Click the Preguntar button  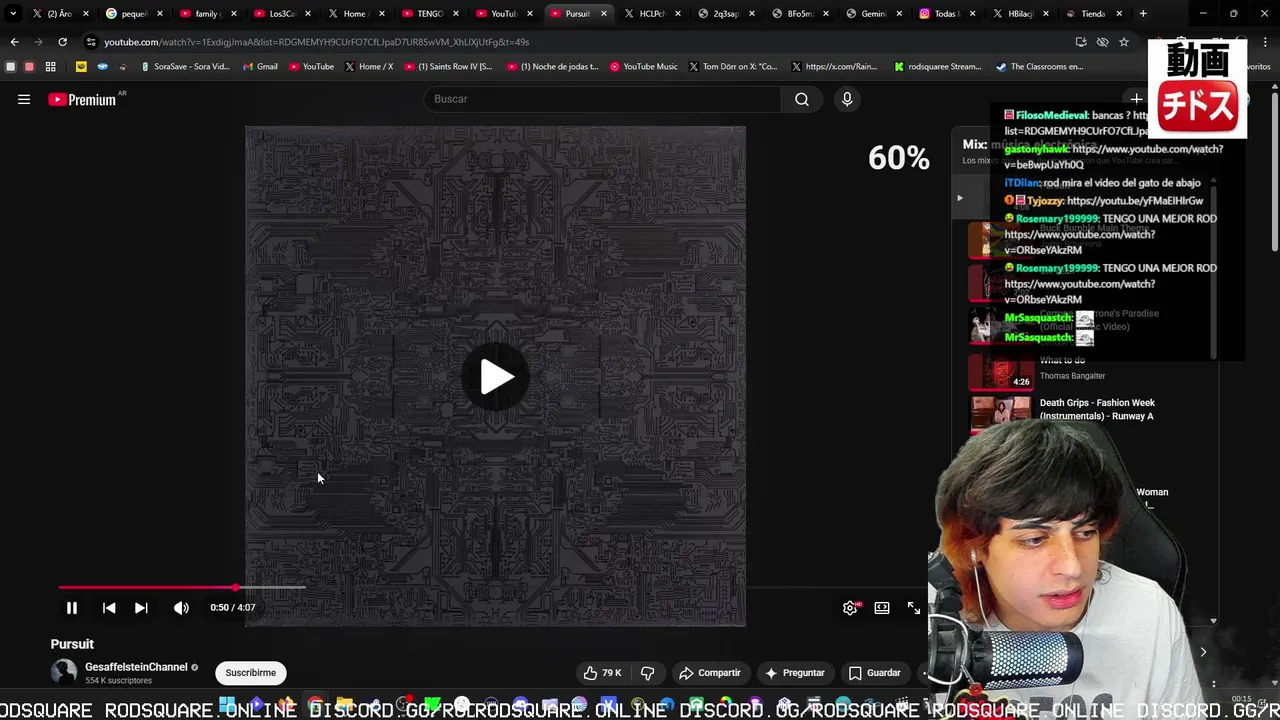(x=795, y=673)
